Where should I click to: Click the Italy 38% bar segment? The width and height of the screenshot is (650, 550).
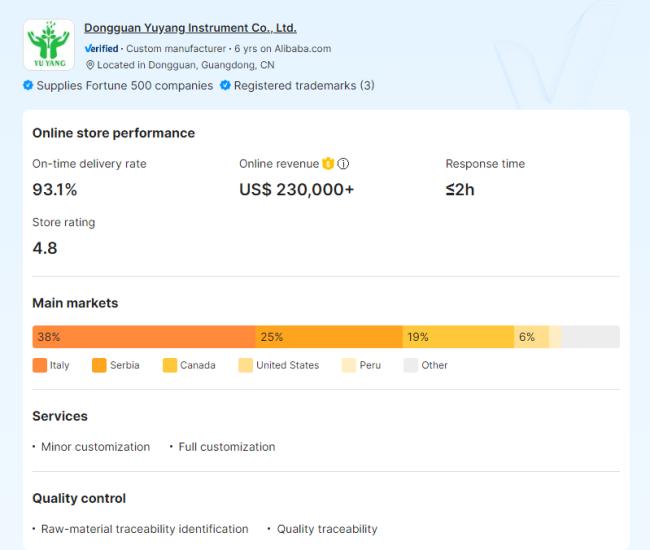(143, 337)
